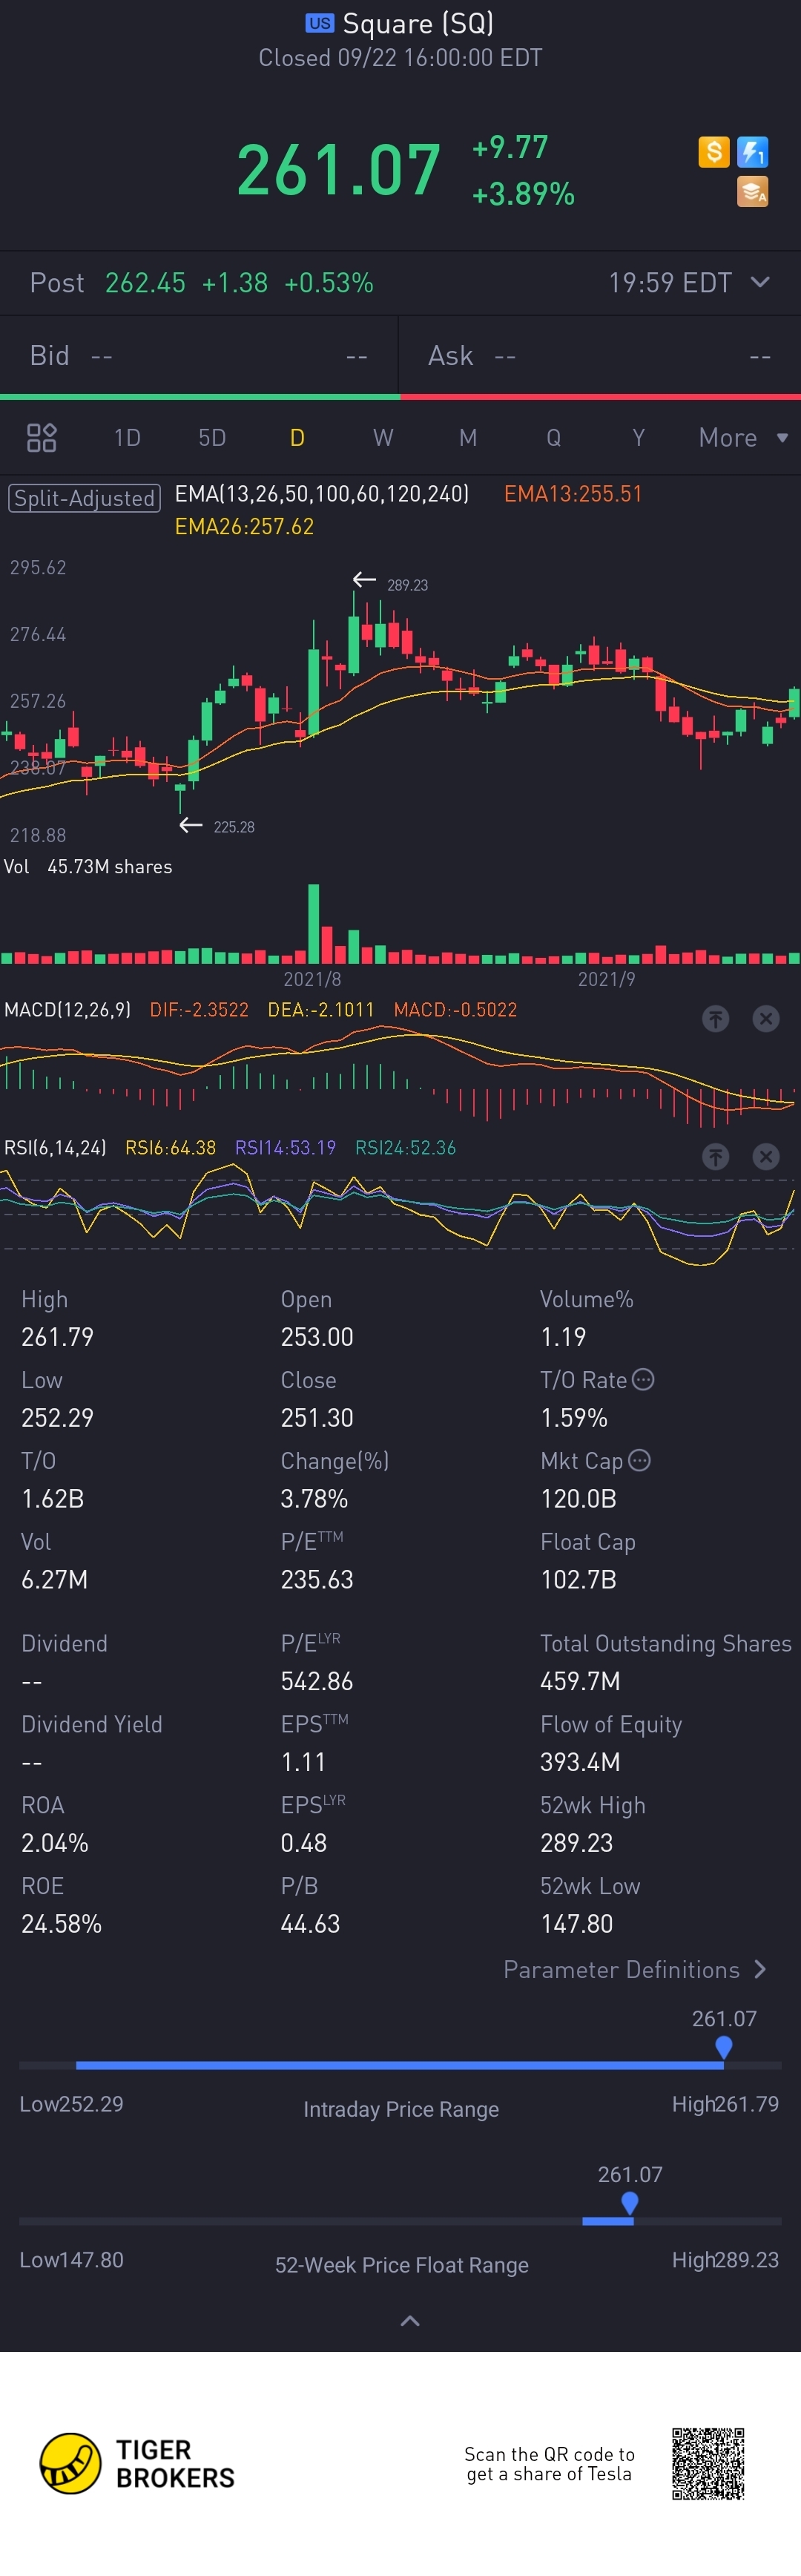
Task: Tap the Total Outstanding Shares 459.7M
Action: [x=580, y=1681]
